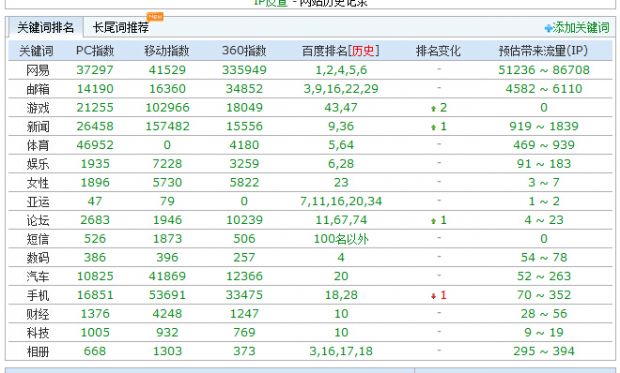Click traffic estimate 54 ~ 78
The image size is (620, 373).
click(544, 258)
